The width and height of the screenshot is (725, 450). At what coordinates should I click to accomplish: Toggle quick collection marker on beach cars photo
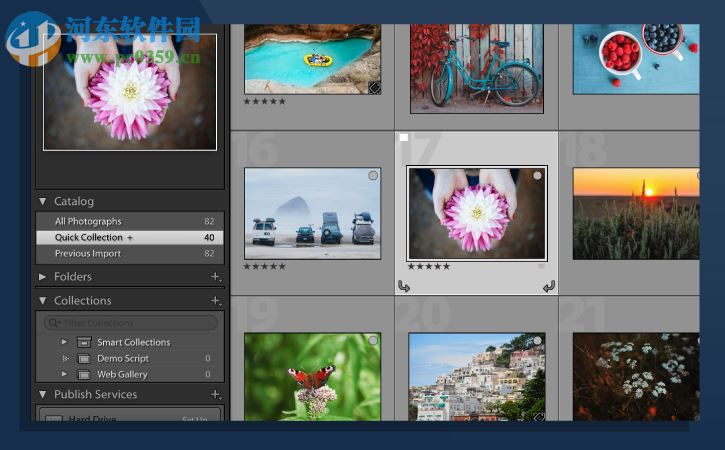(373, 175)
